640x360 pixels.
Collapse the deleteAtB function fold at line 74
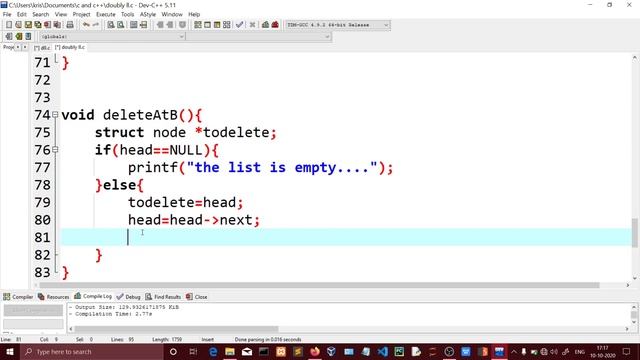(x=55, y=115)
